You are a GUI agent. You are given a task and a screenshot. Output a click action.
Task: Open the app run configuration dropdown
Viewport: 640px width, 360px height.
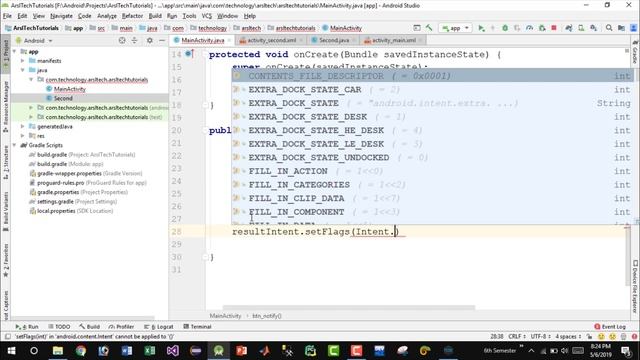coord(456,28)
